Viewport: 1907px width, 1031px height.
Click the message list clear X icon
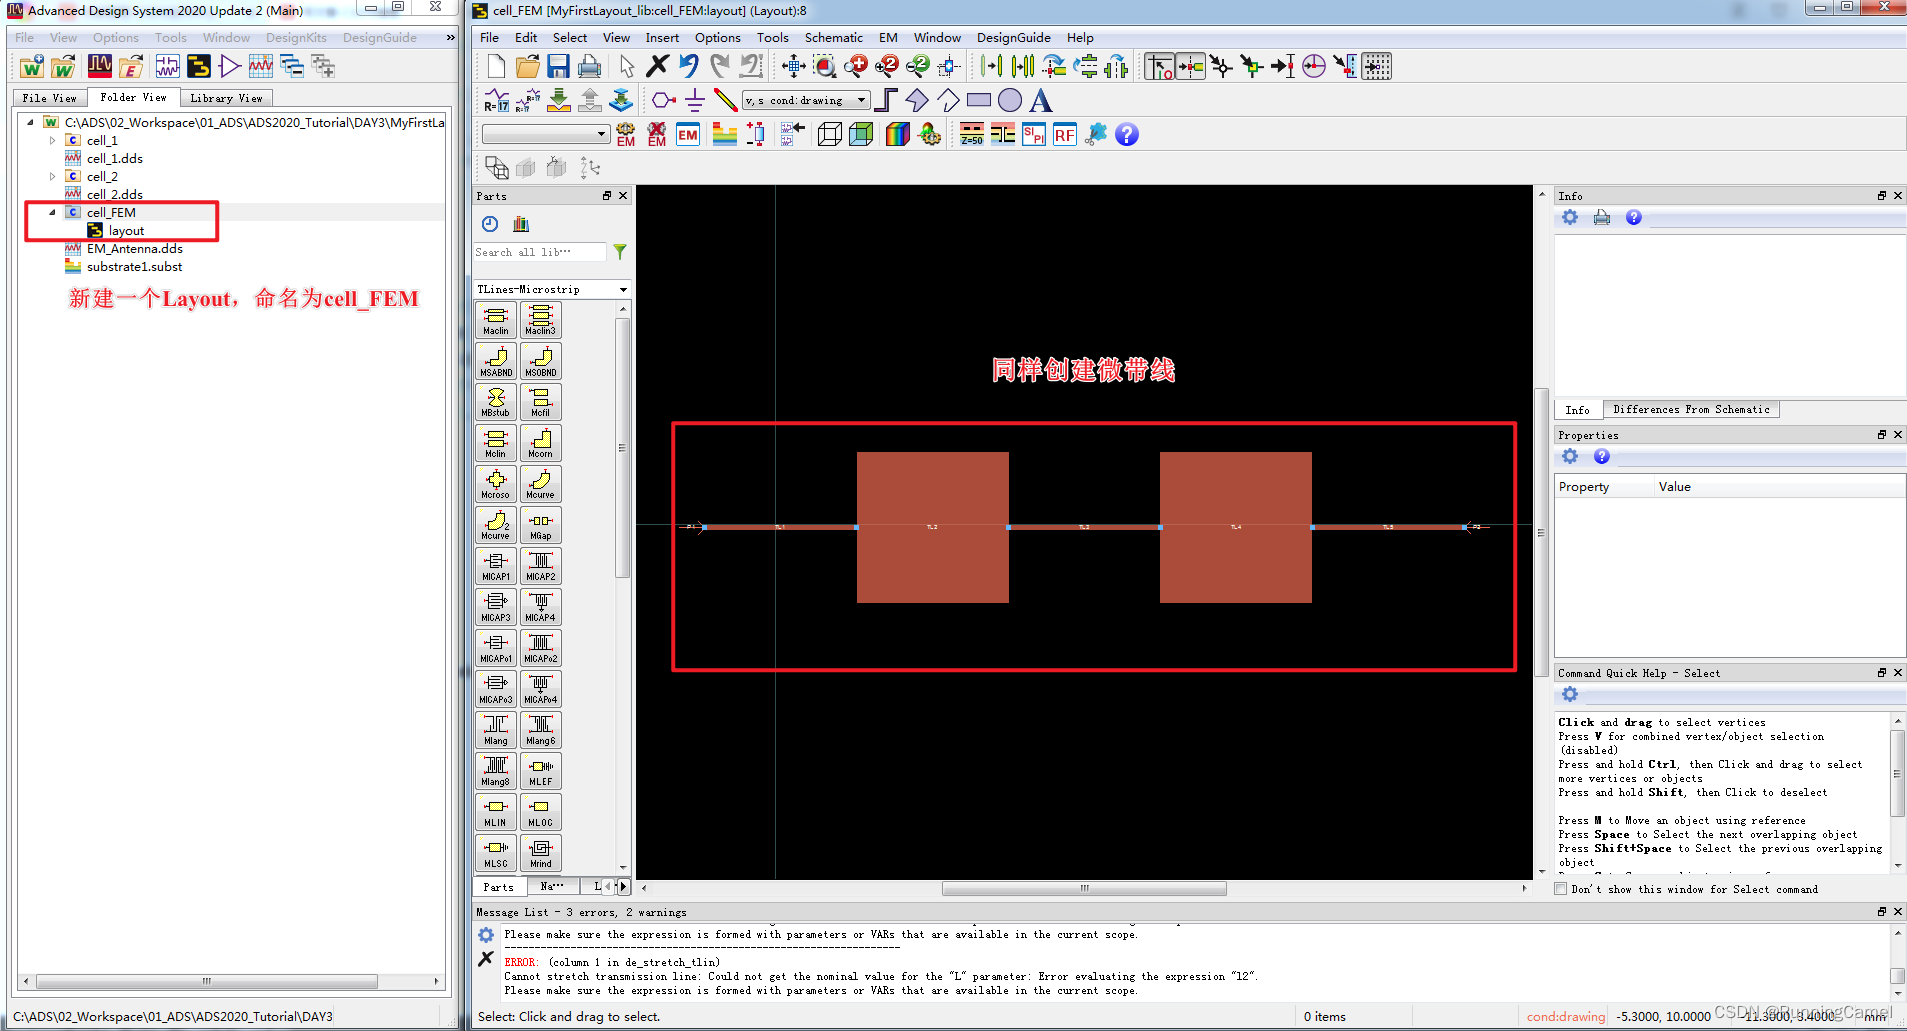coord(486,959)
